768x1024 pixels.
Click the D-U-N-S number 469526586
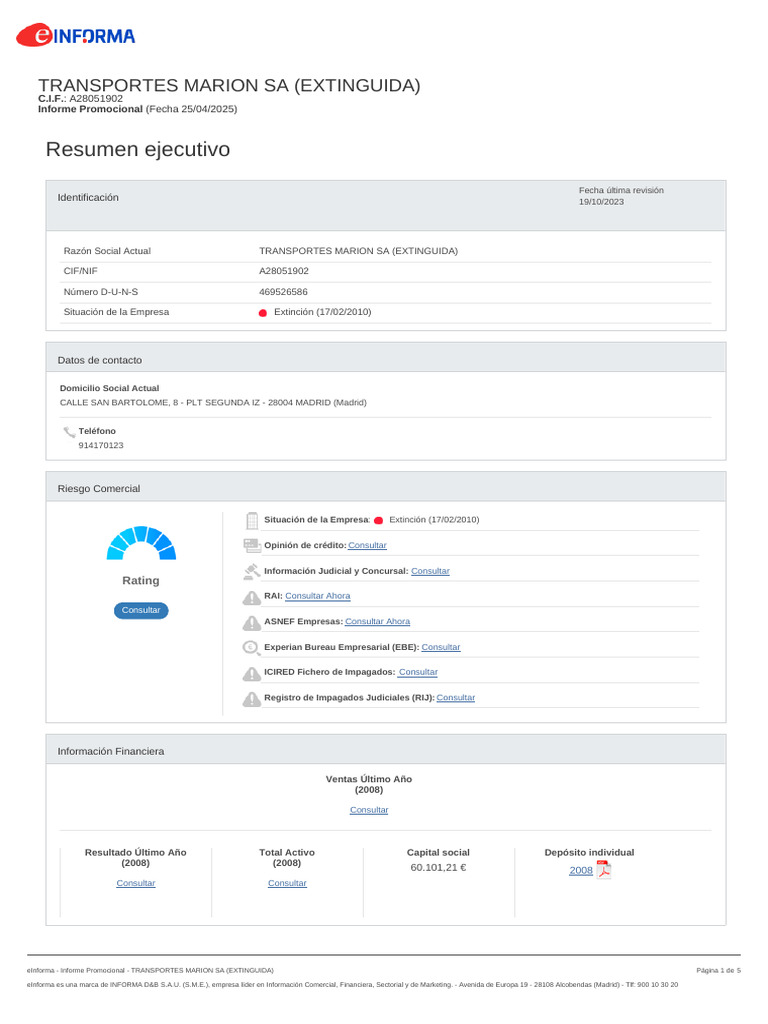(x=283, y=292)
